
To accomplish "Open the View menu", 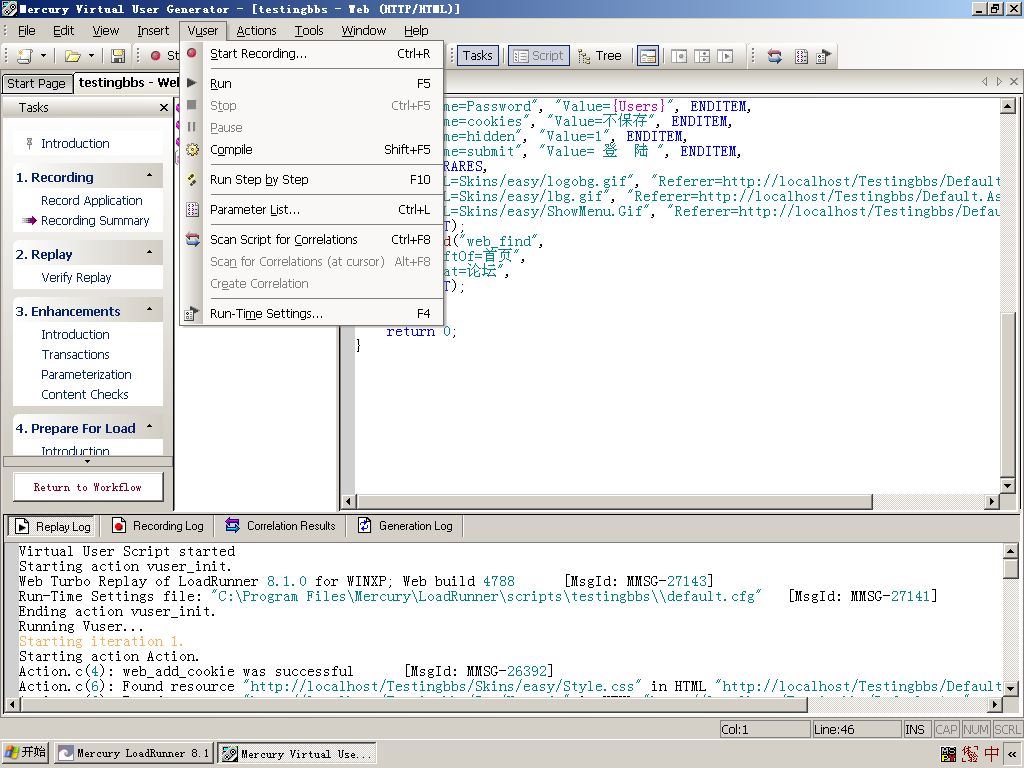I will (x=105, y=31).
